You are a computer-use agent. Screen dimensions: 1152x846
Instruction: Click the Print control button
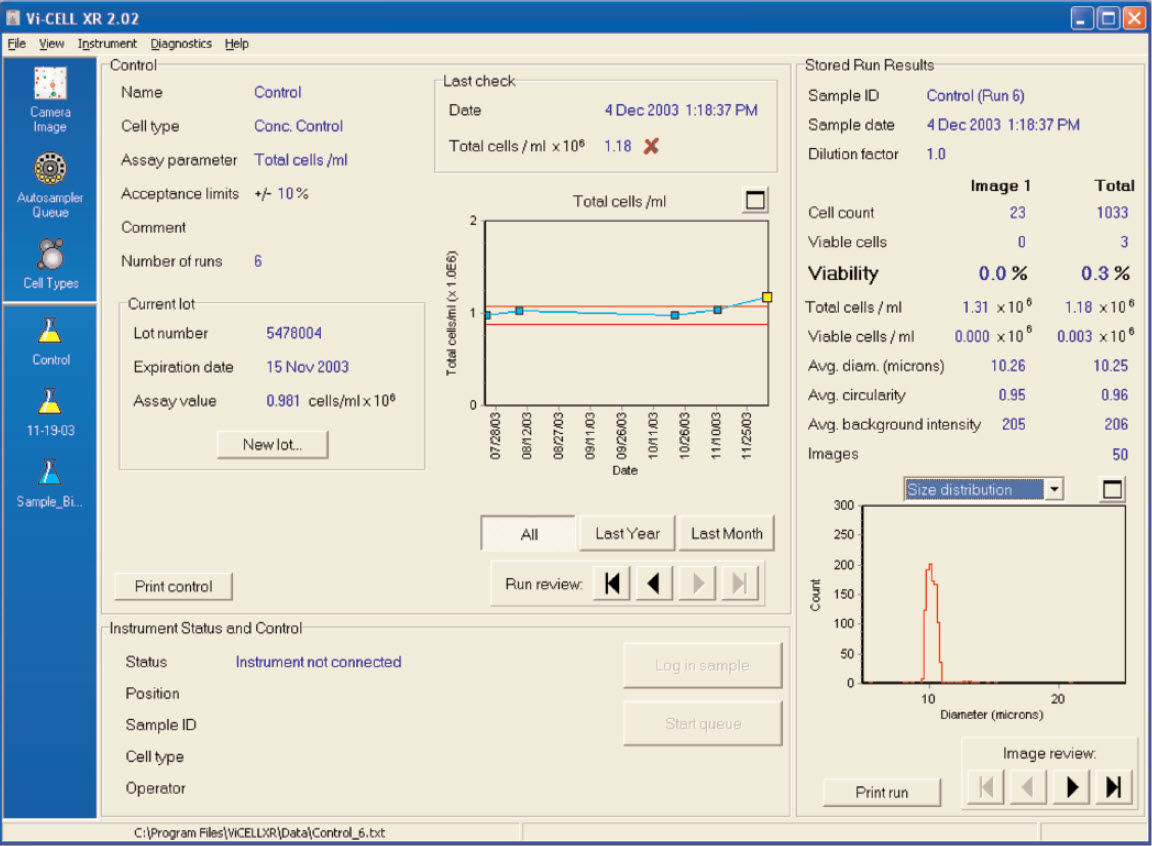point(173,586)
